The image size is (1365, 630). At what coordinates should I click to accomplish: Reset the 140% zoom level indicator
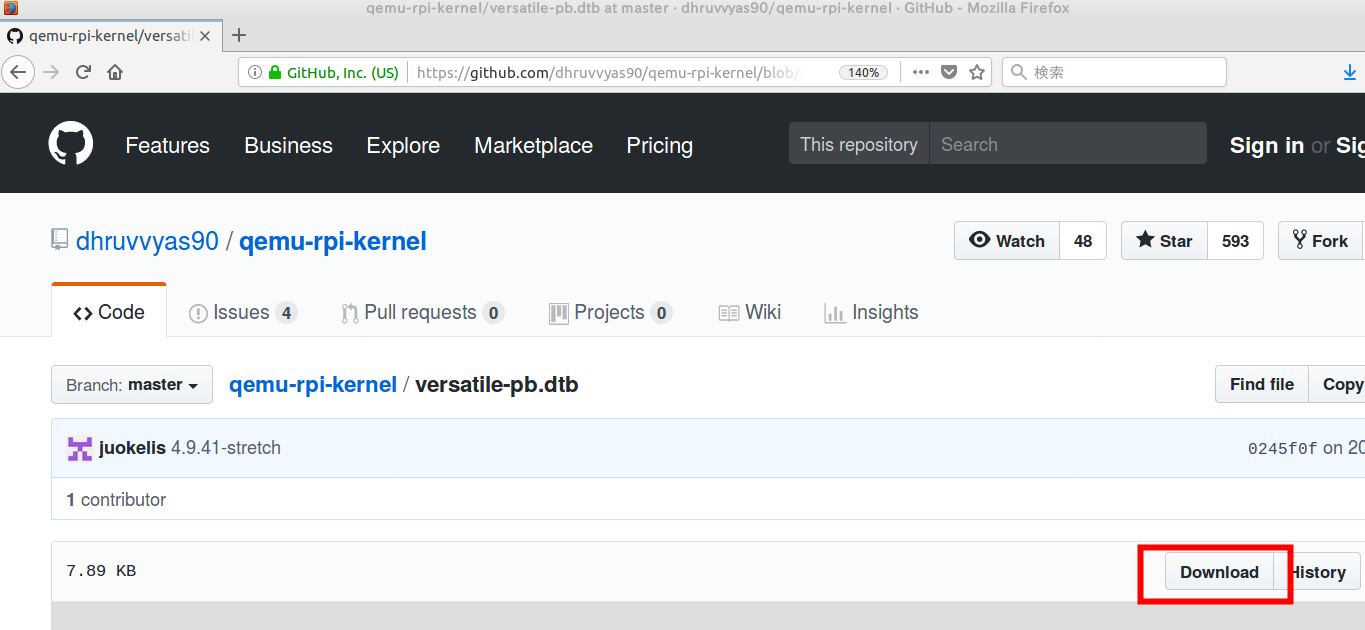tap(863, 72)
